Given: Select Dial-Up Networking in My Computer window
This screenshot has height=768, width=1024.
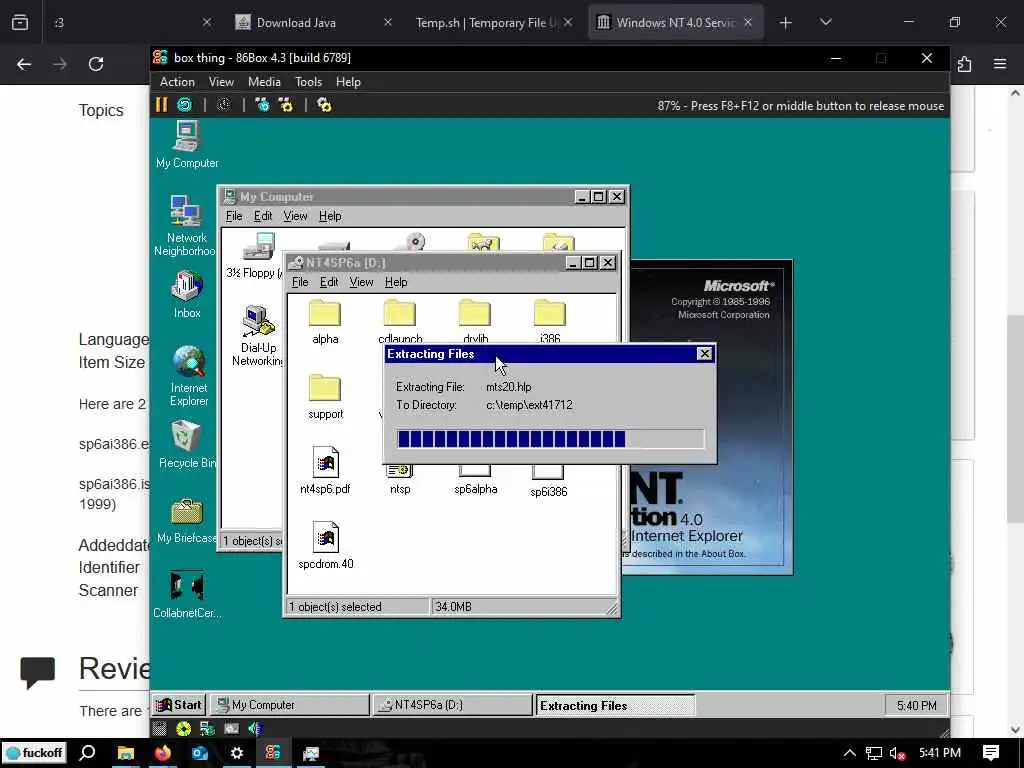Looking at the screenshot, I should coord(257,336).
